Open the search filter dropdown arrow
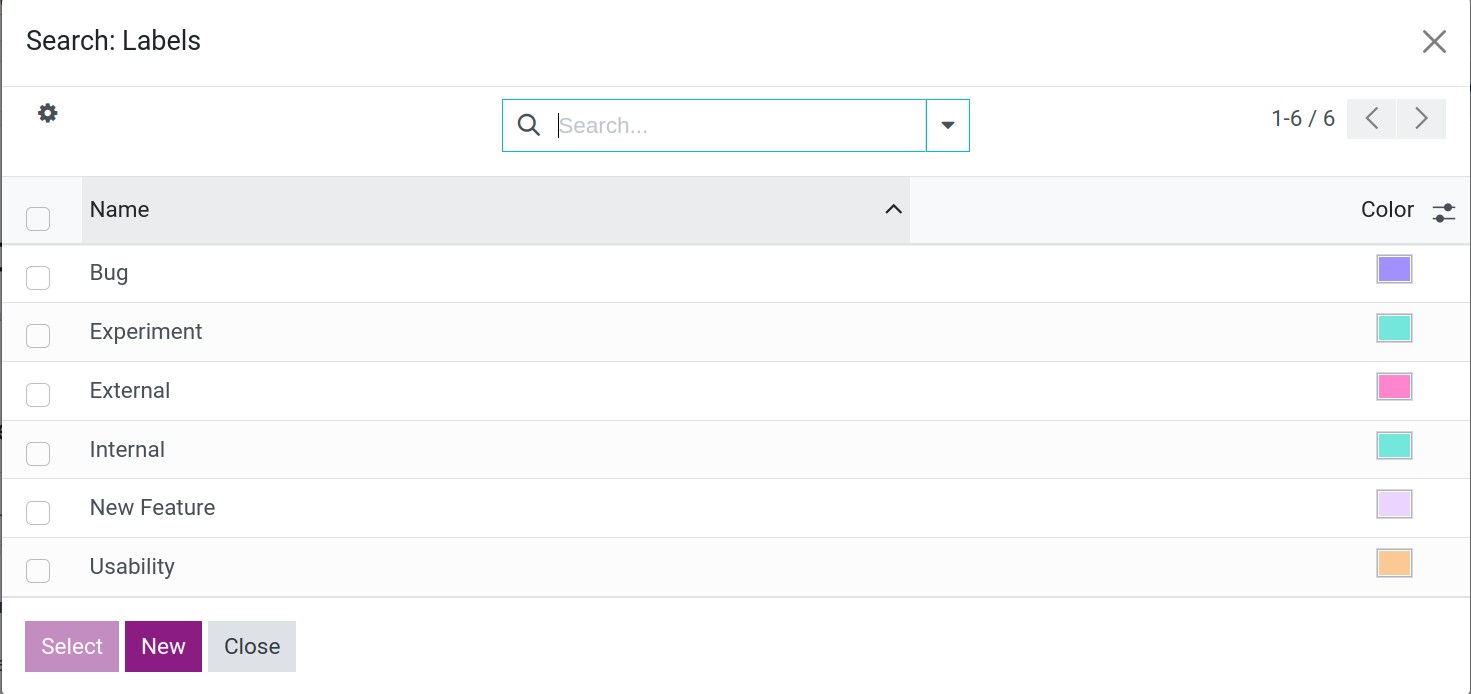 (x=946, y=124)
